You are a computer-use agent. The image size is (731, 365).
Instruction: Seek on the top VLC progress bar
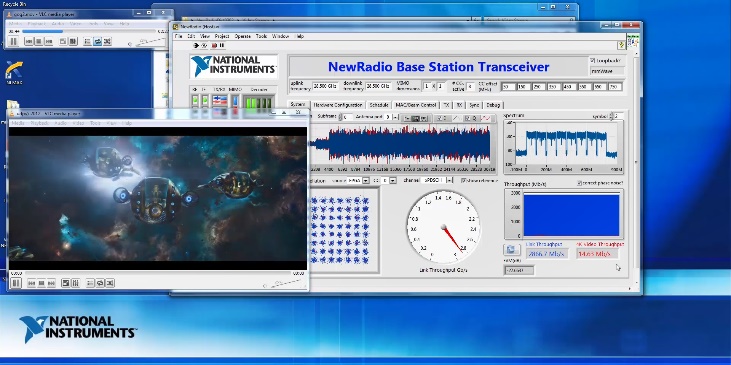point(89,31)
